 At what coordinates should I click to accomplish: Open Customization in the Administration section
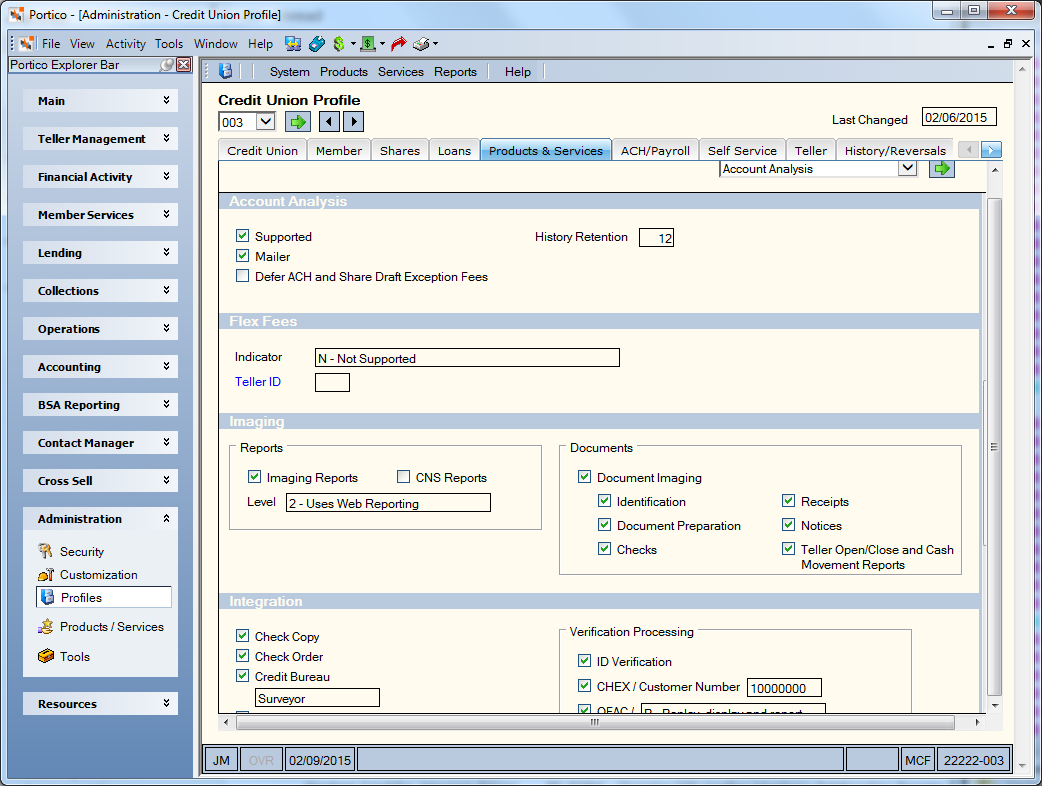pos(98,575)
